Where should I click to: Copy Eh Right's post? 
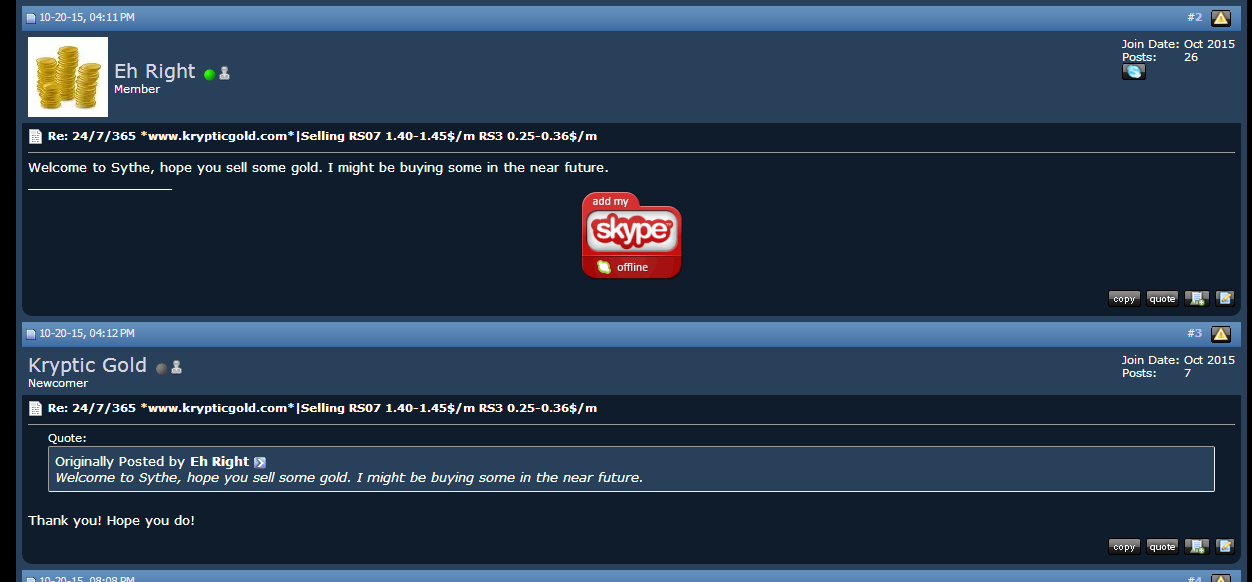1125,298
